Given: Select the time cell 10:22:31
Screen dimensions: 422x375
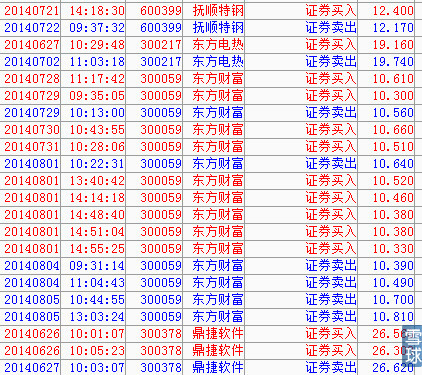Looking at the screenshot, I should [x=97, y=164].
